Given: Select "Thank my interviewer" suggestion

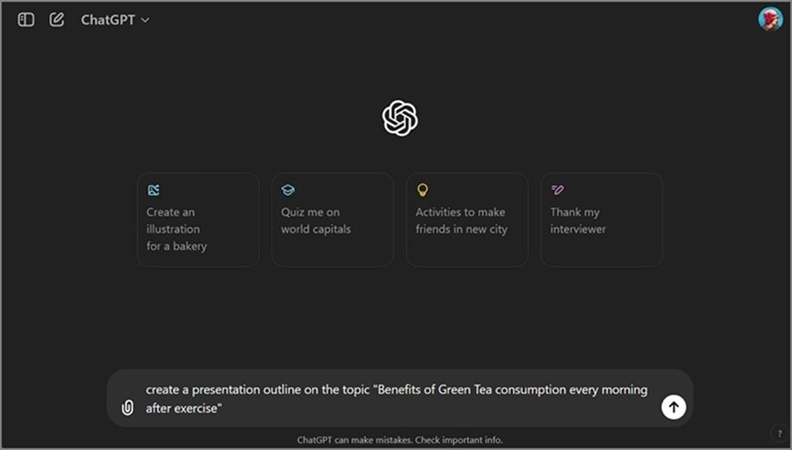Looking at the screenshot, I should point(601,221).
